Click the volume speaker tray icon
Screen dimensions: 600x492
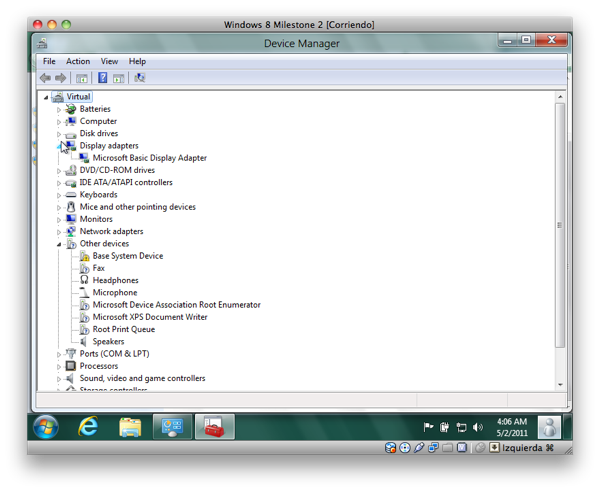pos(478,427)
